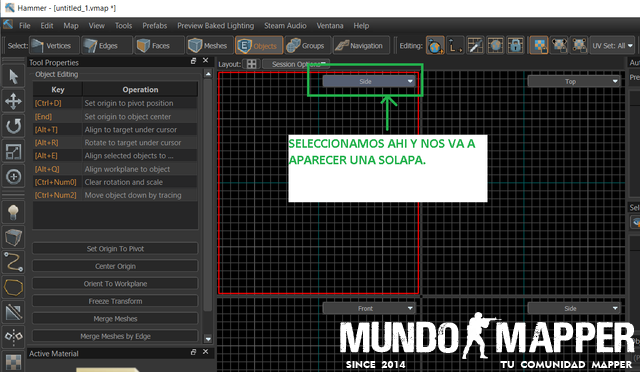Toggle texture scale lock with arrows icon
640x372 pixels.
559,45
